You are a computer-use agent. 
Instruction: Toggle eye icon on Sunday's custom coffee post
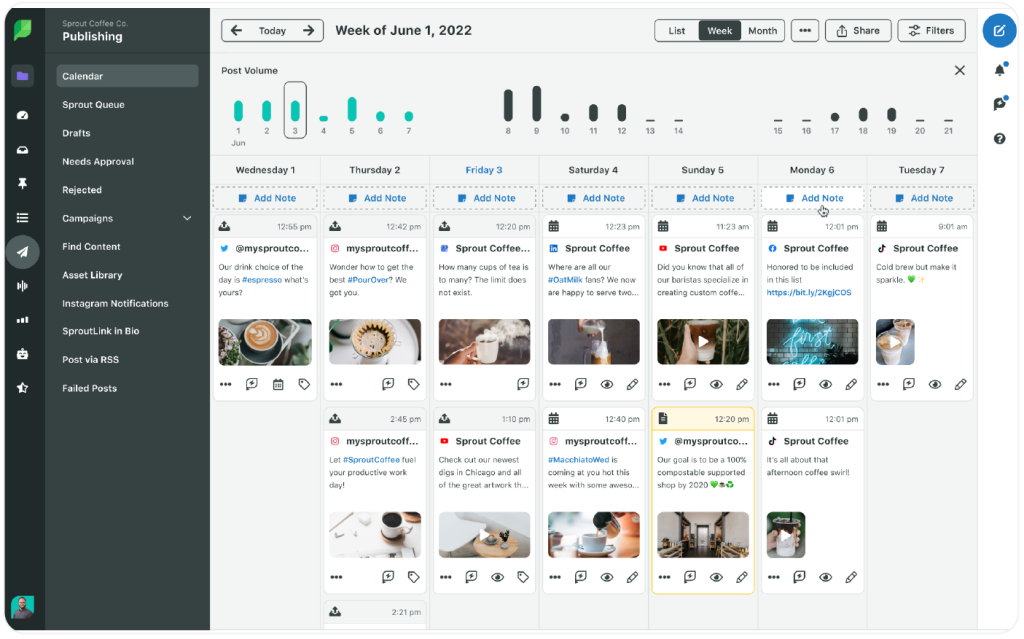click(x=716, y=384)
